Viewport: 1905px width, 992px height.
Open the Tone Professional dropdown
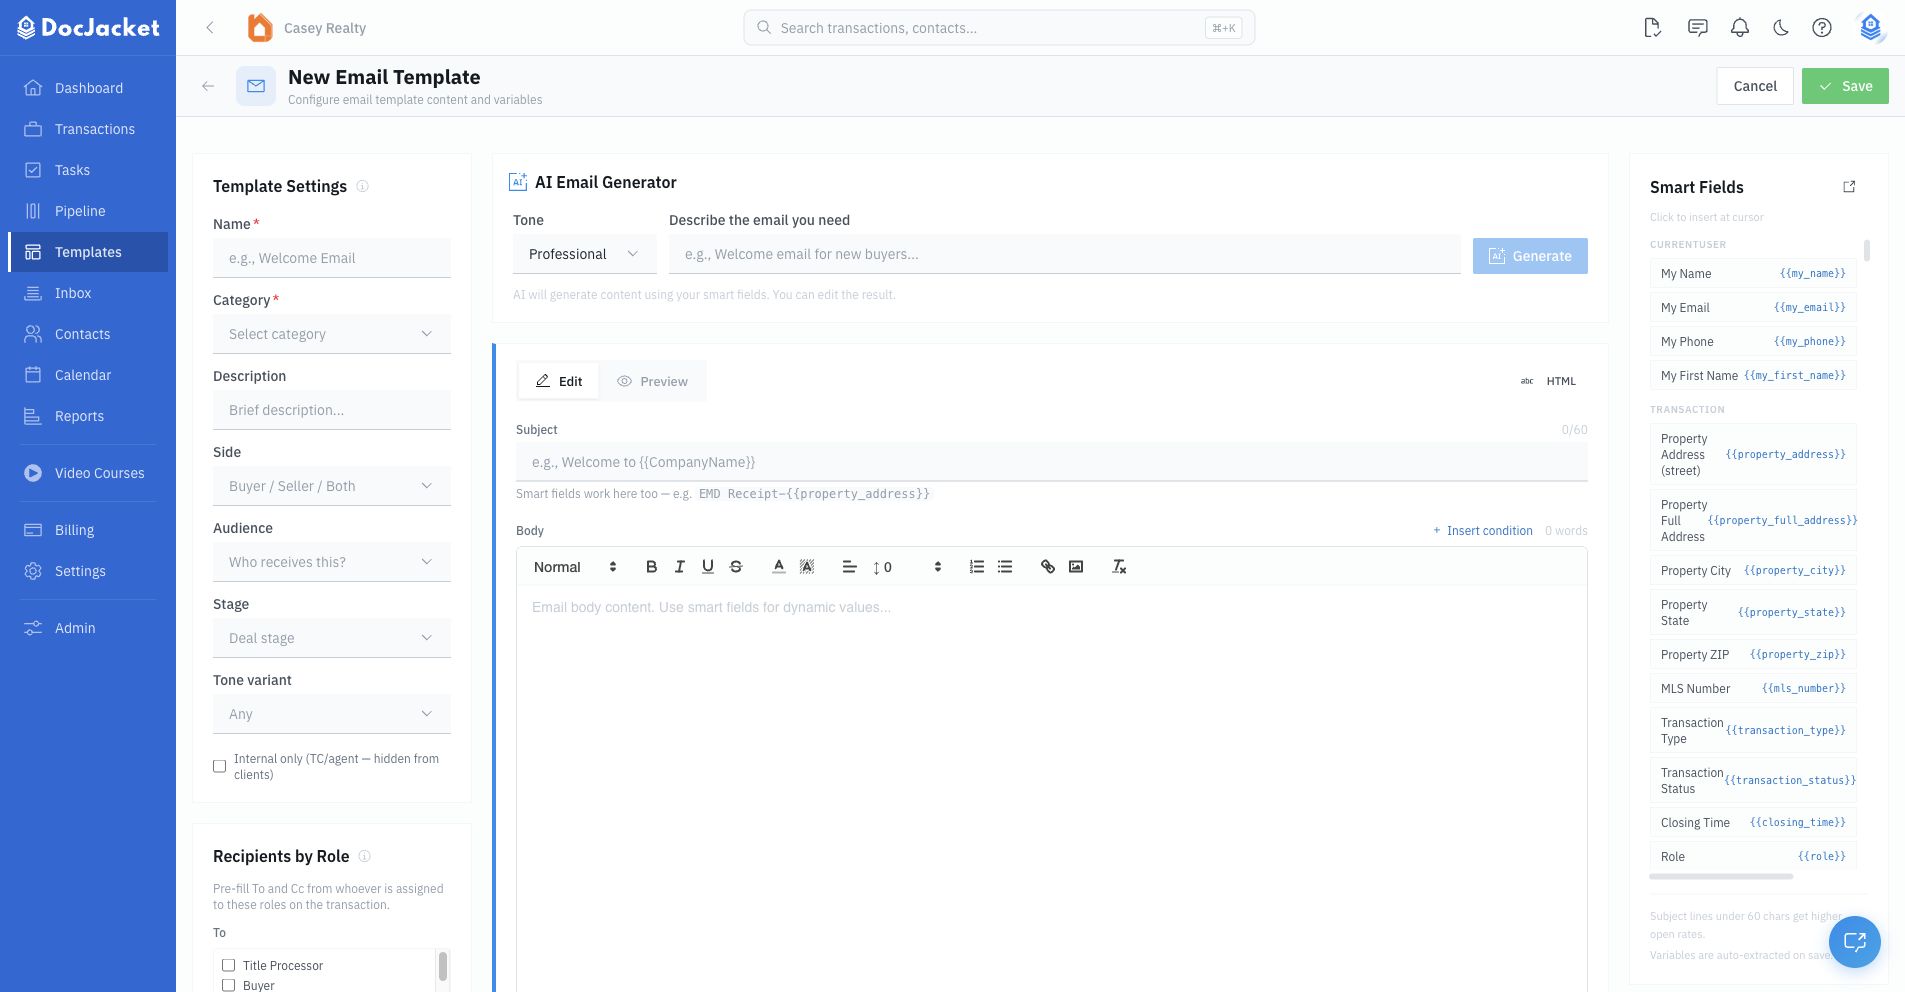(584, 254)
